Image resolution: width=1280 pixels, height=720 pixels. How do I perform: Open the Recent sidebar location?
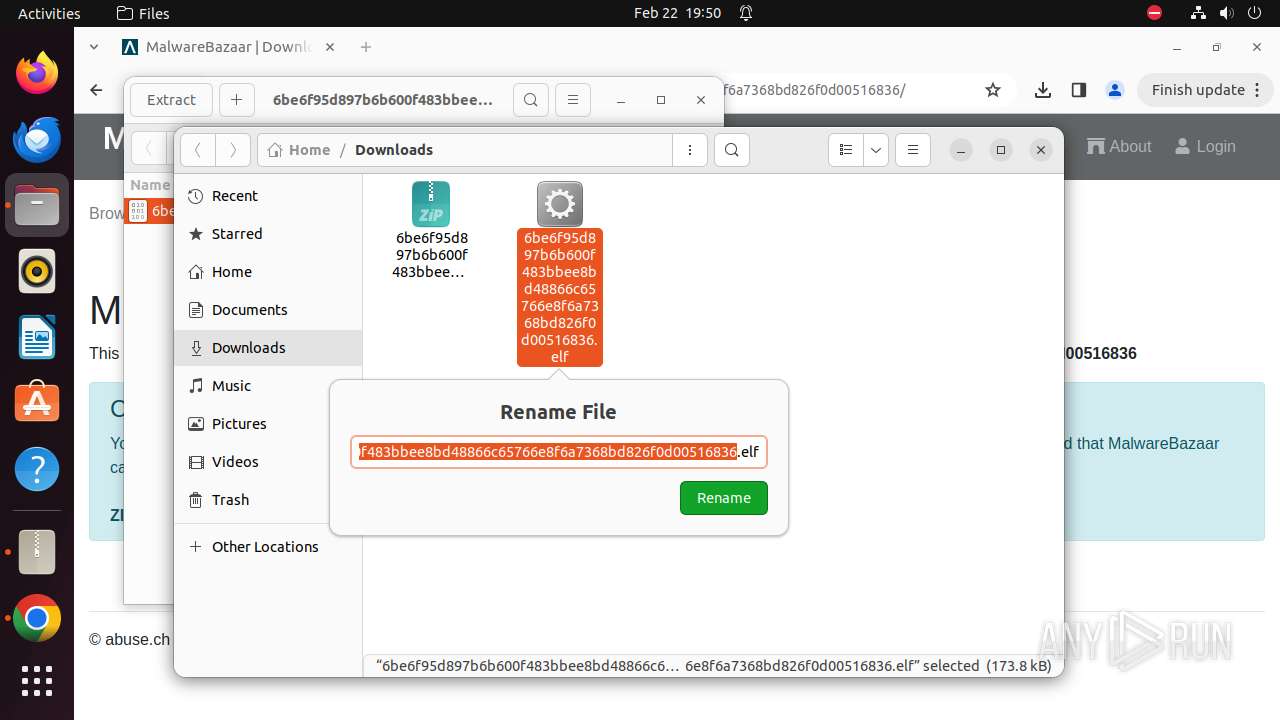click(267, 196)
